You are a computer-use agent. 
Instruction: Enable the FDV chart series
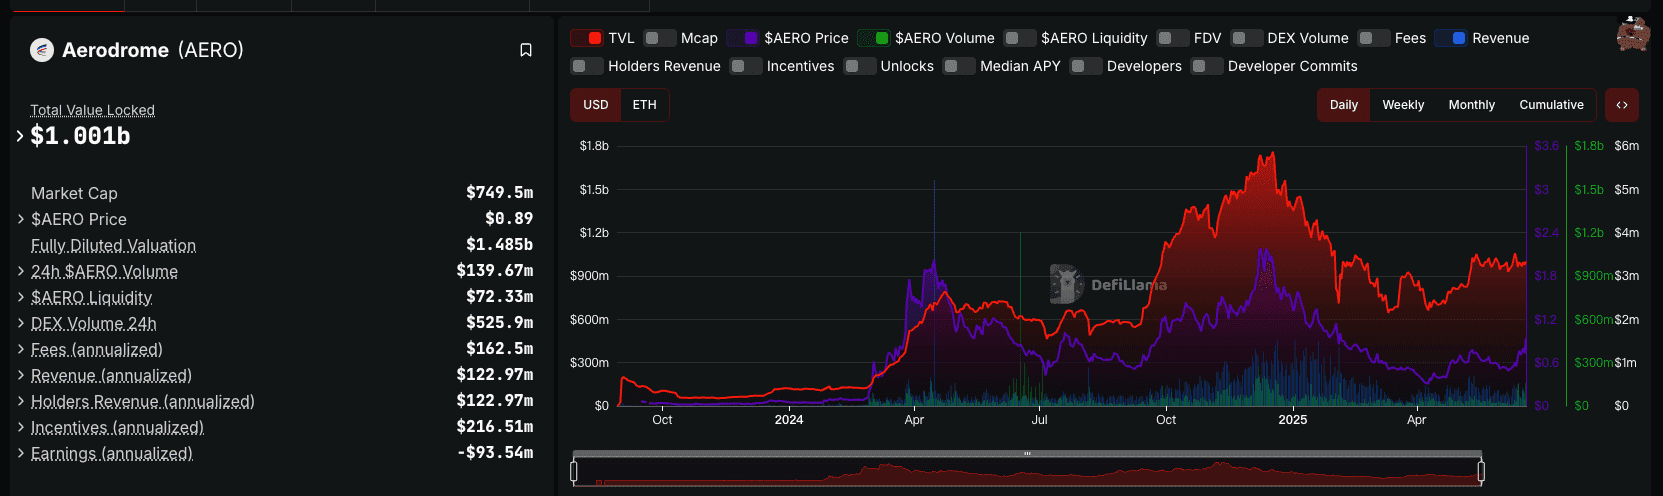(1173, 38)
